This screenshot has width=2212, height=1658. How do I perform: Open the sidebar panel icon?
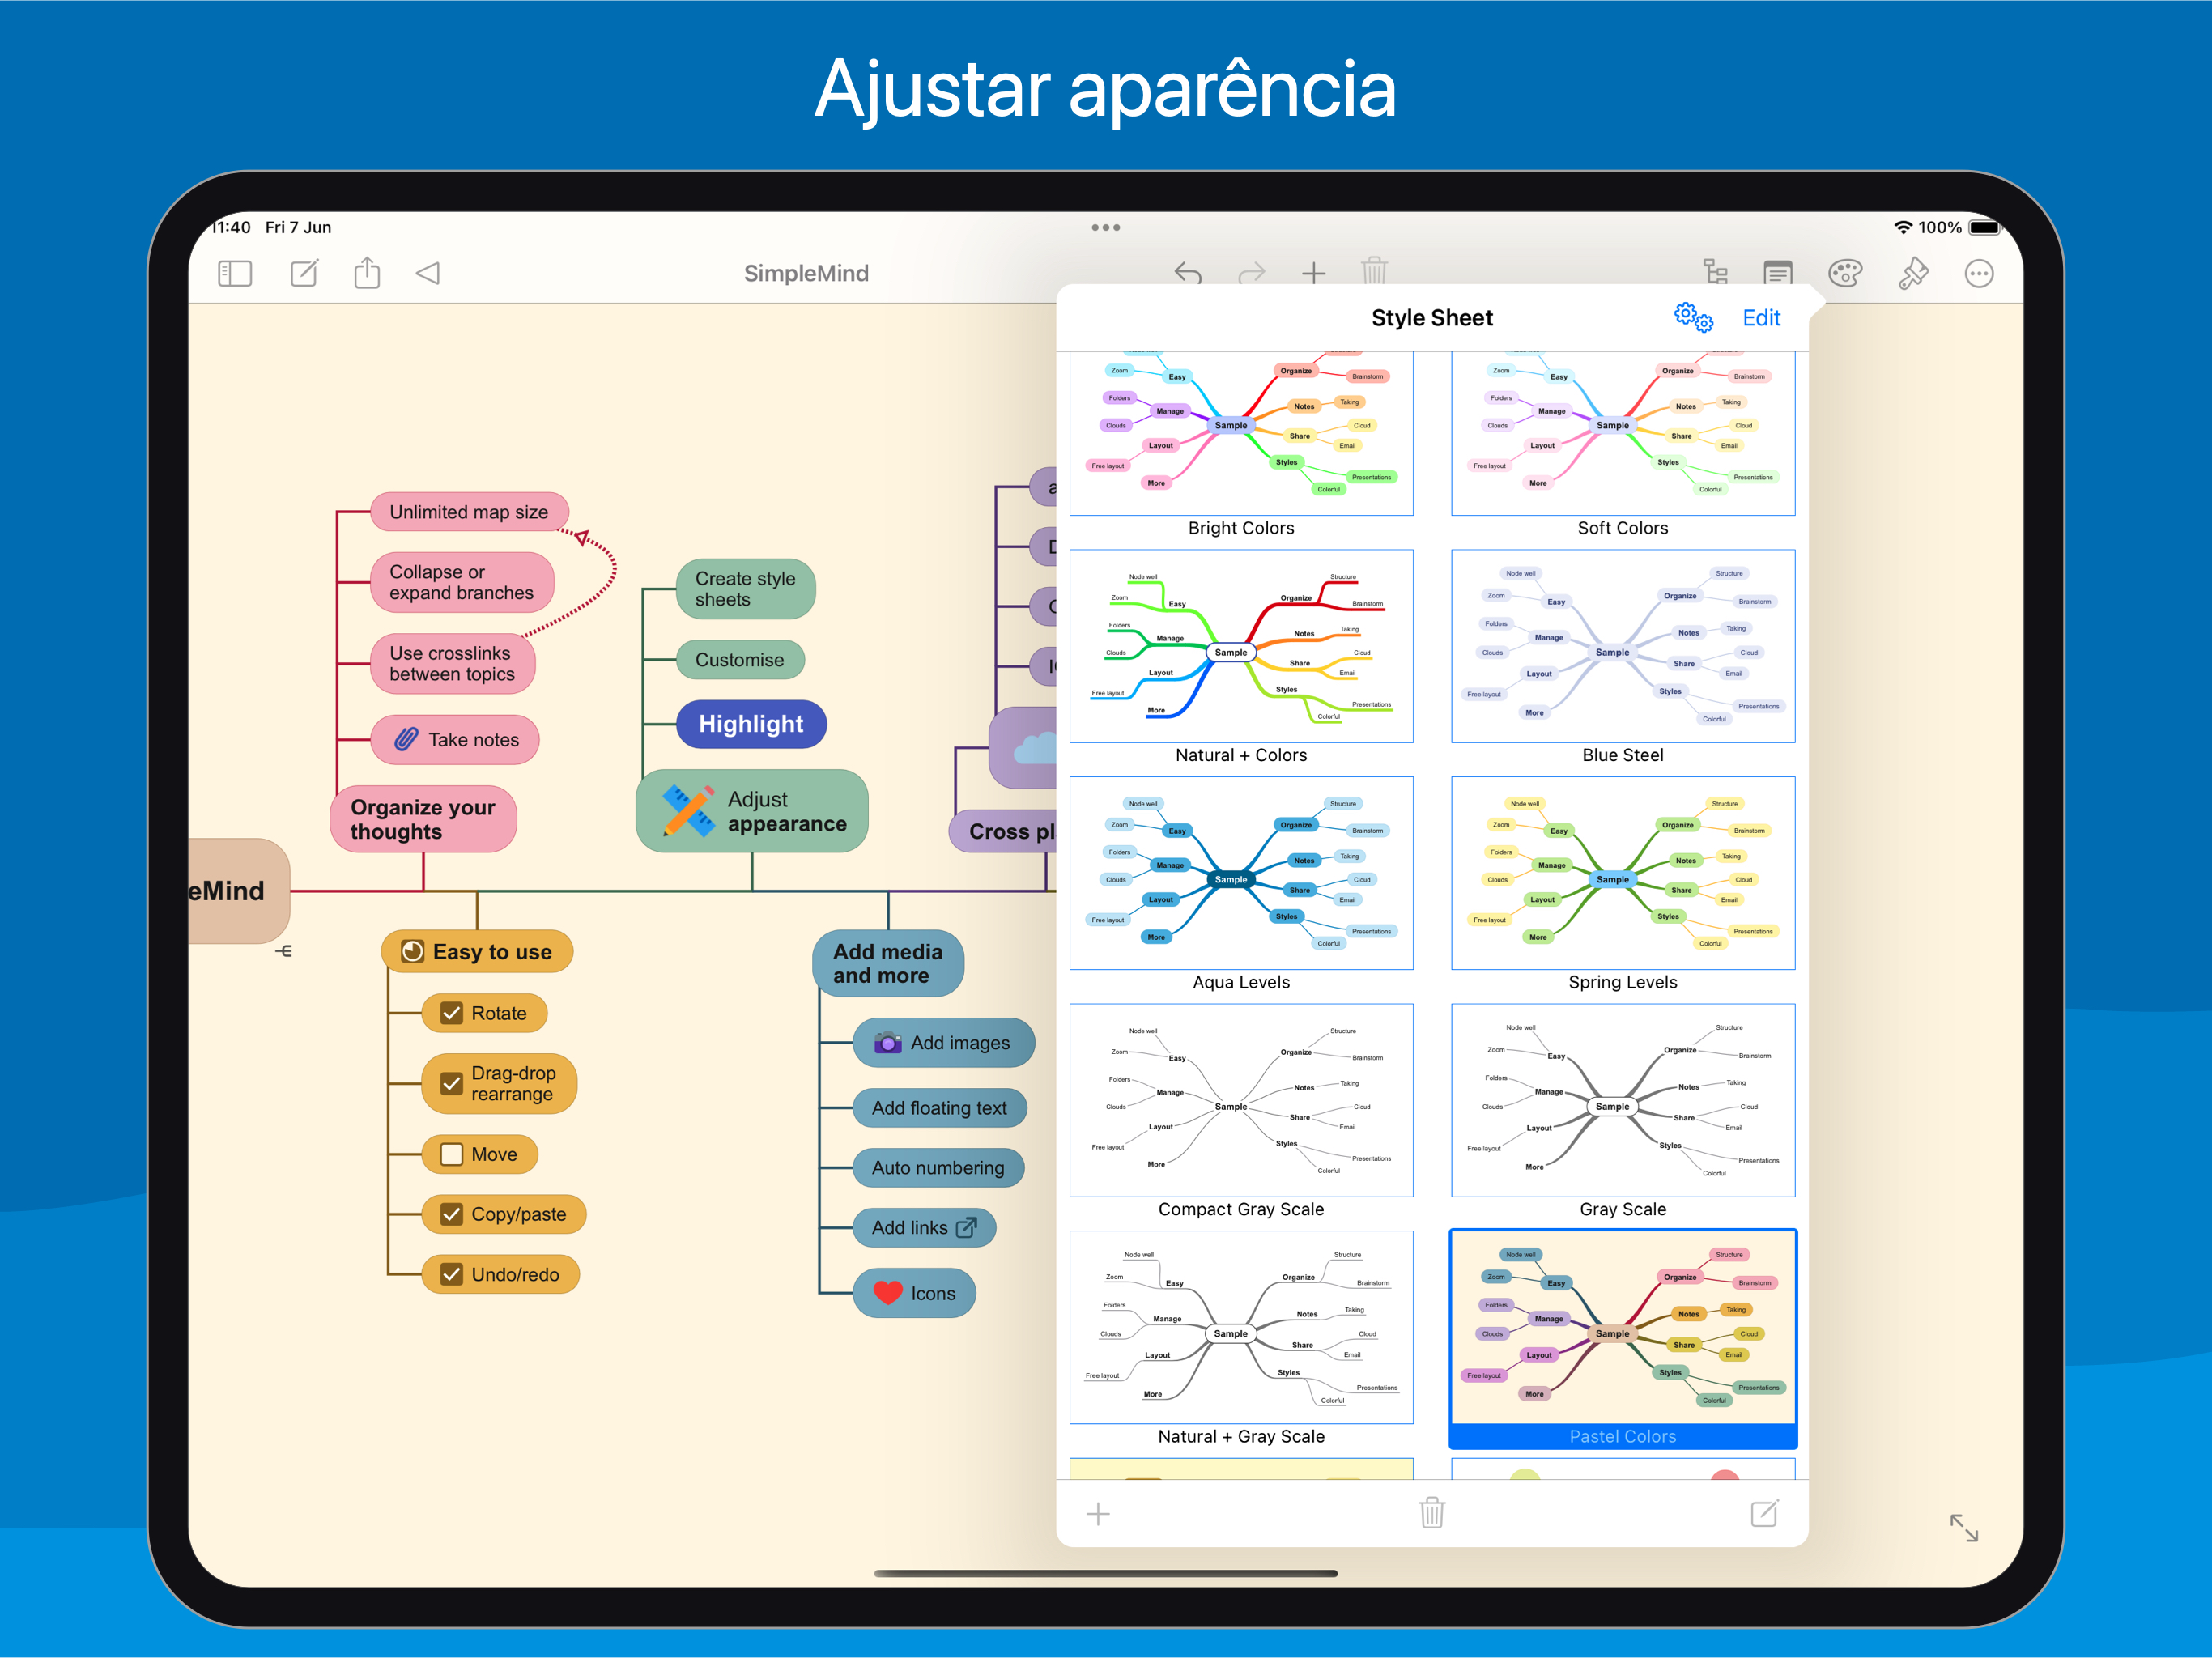(x=235, y=273)
